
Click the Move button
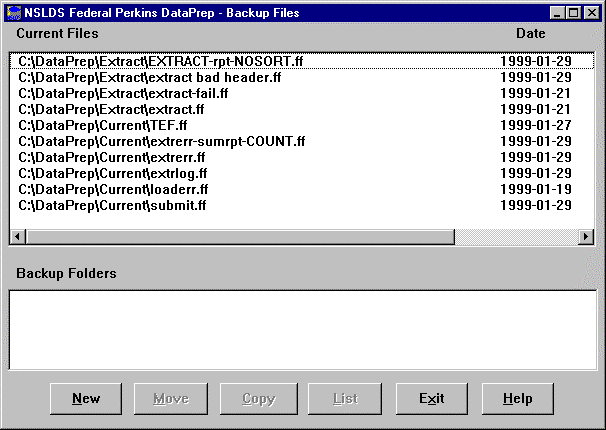171,399
